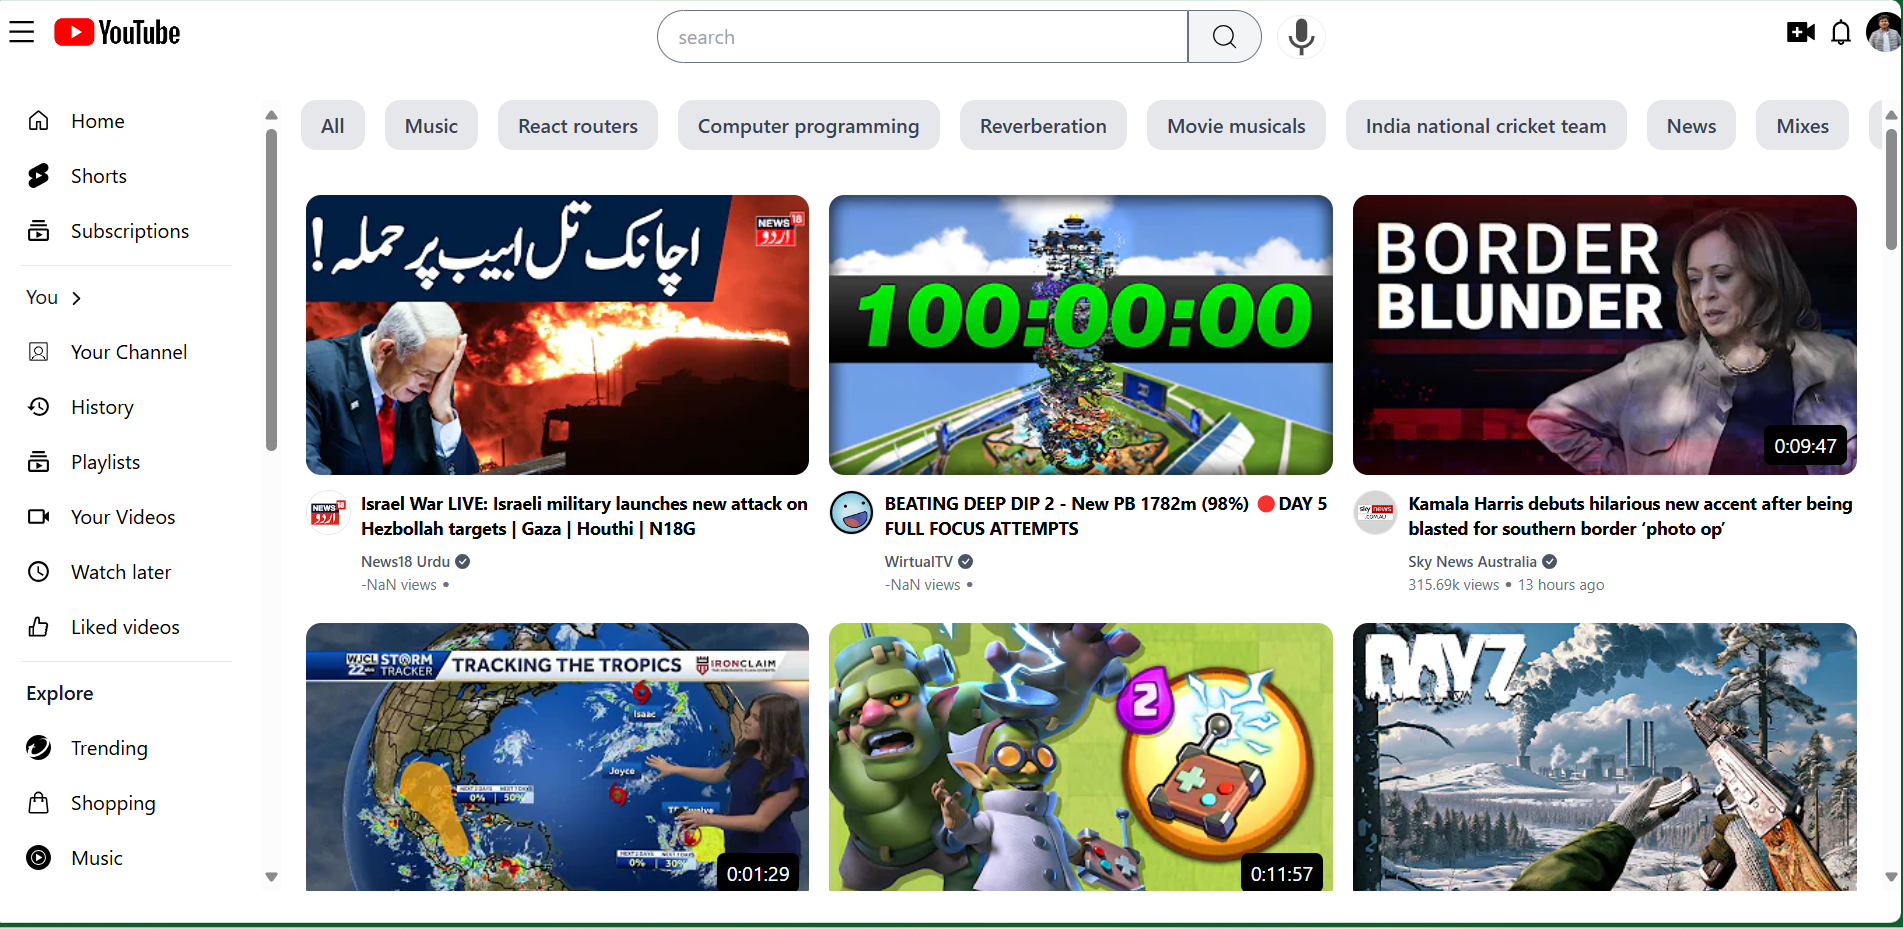The image size is (1903, 929).
Task: Click the search magnifier button
Action: click(x=1224, y=37)
